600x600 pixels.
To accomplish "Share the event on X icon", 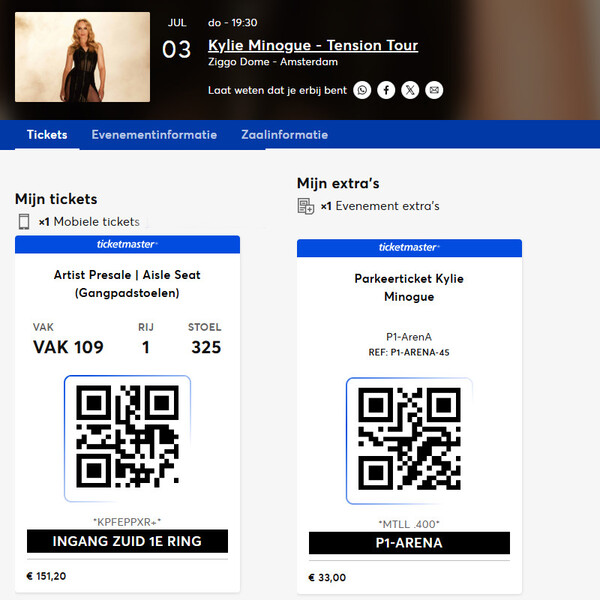I will (x=410, y=90).
